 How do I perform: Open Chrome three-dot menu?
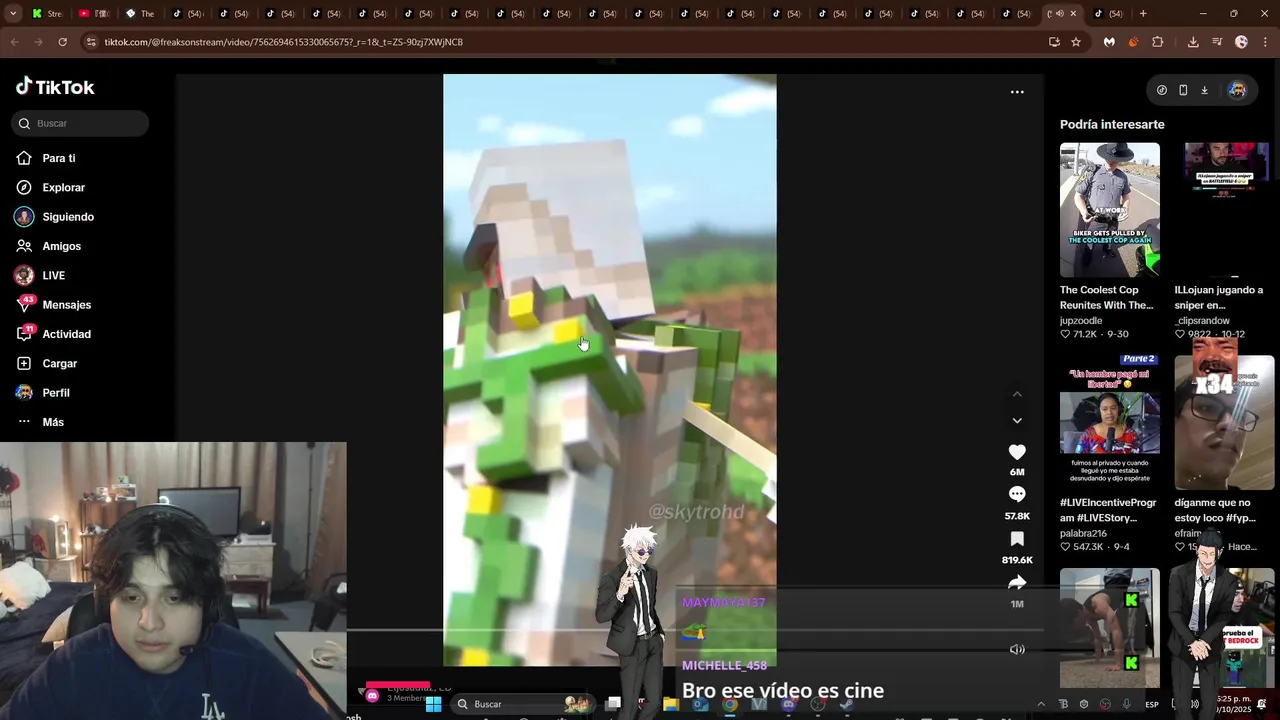point(1265,42)
